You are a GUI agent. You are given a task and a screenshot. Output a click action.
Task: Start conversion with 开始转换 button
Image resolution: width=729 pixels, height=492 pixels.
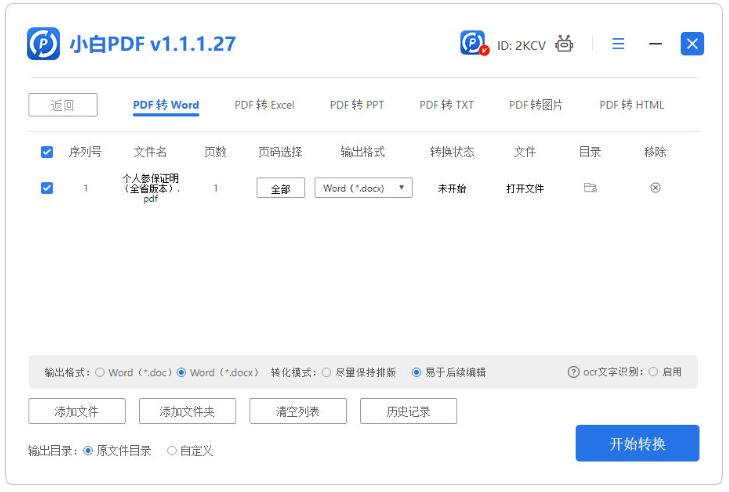[x=637, y=443]
